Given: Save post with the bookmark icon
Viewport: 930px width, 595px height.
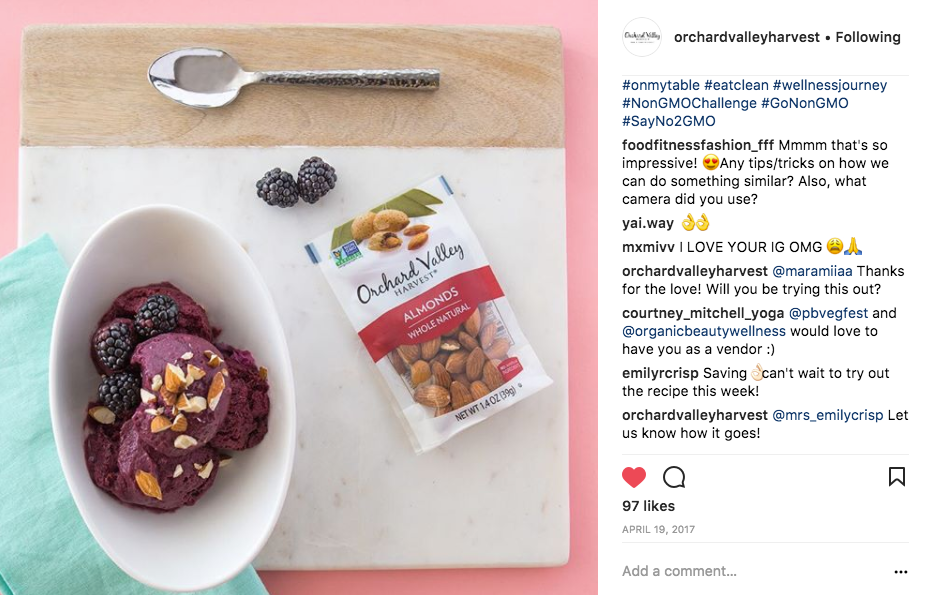Looking at the screenshot, I should tap(896, 476).
